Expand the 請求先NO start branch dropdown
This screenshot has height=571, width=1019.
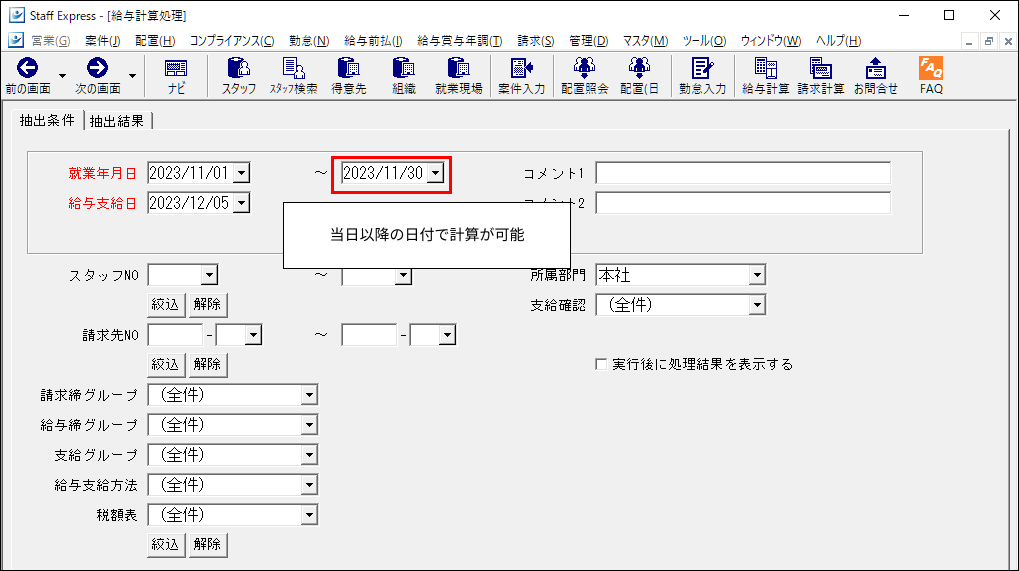pos(253,336)
